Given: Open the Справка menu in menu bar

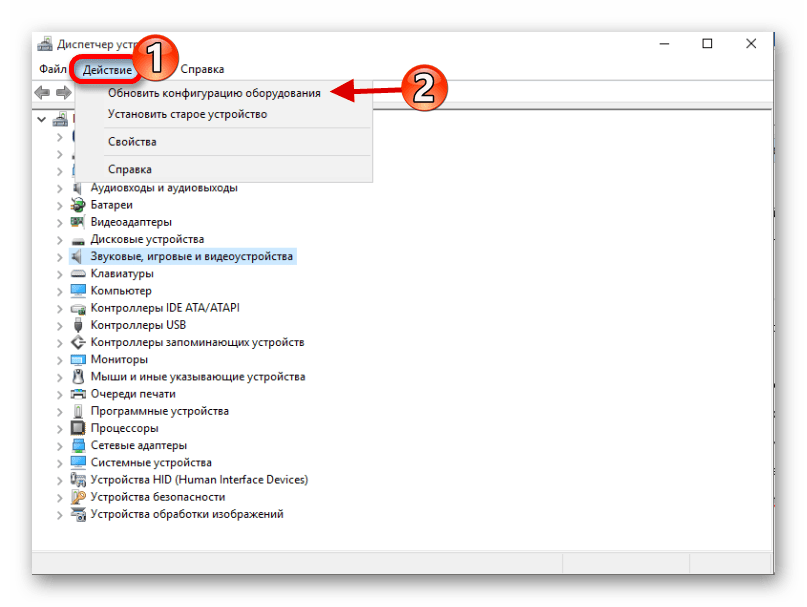Looking at the screenshot, I should (202, 69).
